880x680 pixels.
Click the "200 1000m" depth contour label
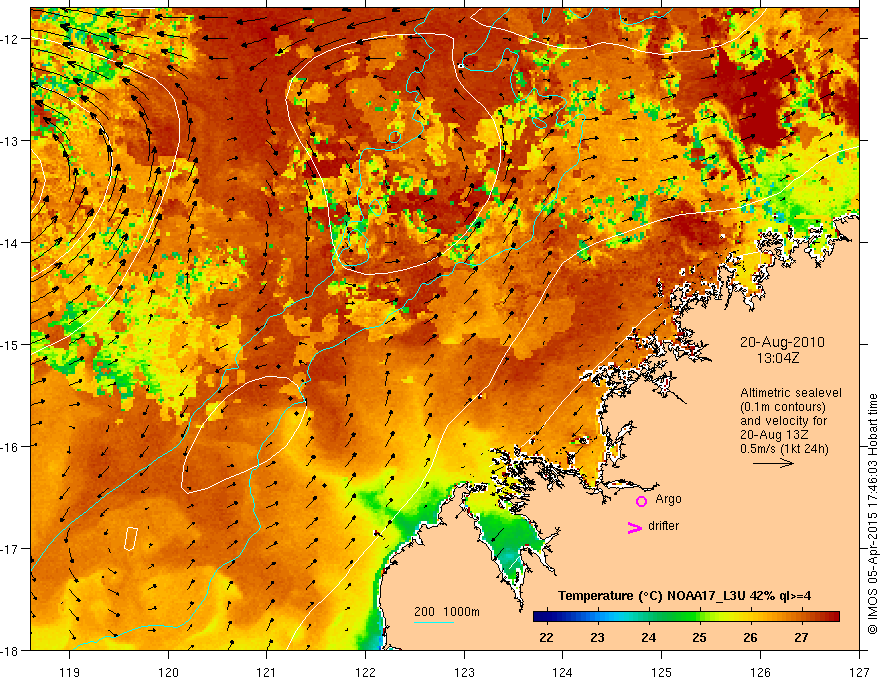pos(447,612)
